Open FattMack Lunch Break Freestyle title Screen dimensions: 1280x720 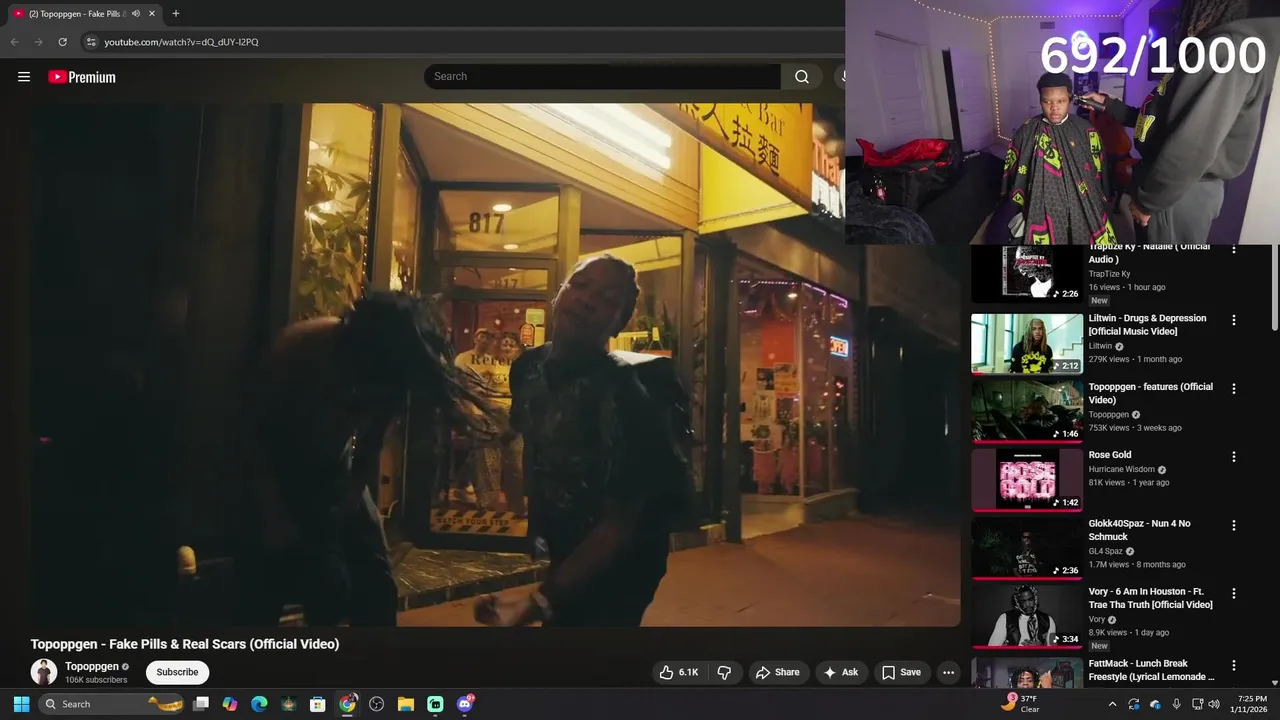click(x=1151, y=670)
